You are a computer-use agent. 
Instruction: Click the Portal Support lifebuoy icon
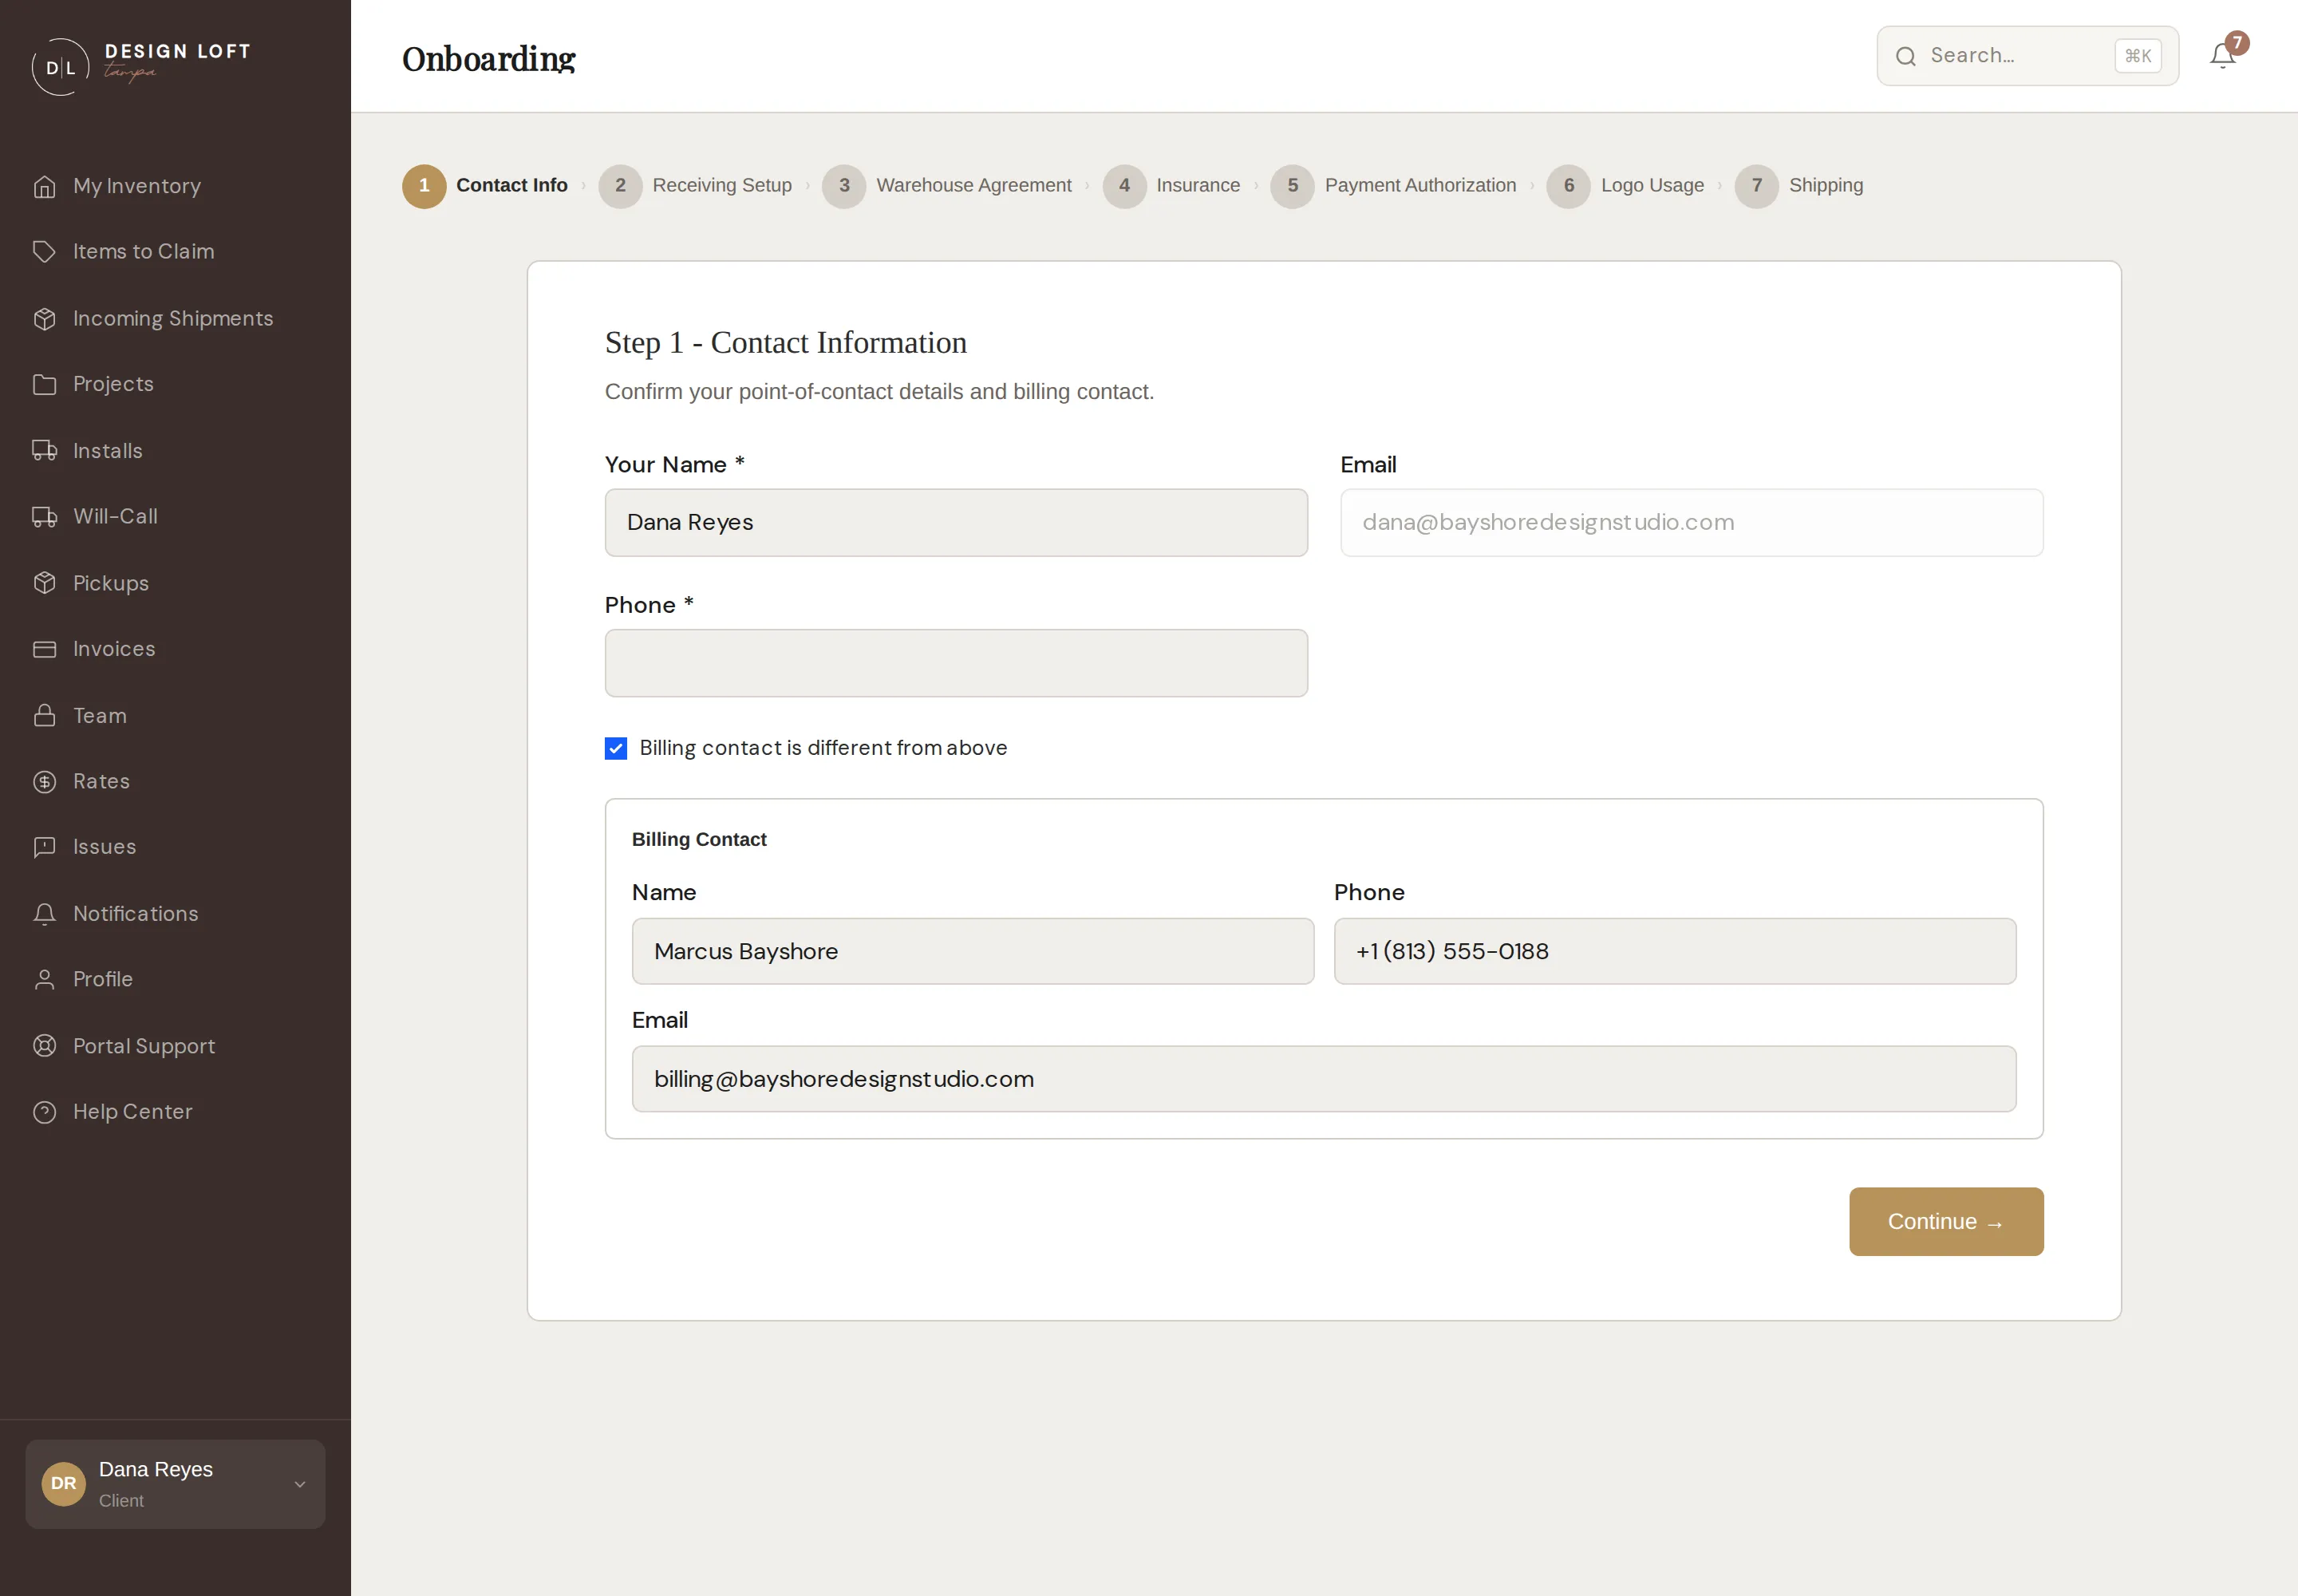click(x=44, y=1046)
